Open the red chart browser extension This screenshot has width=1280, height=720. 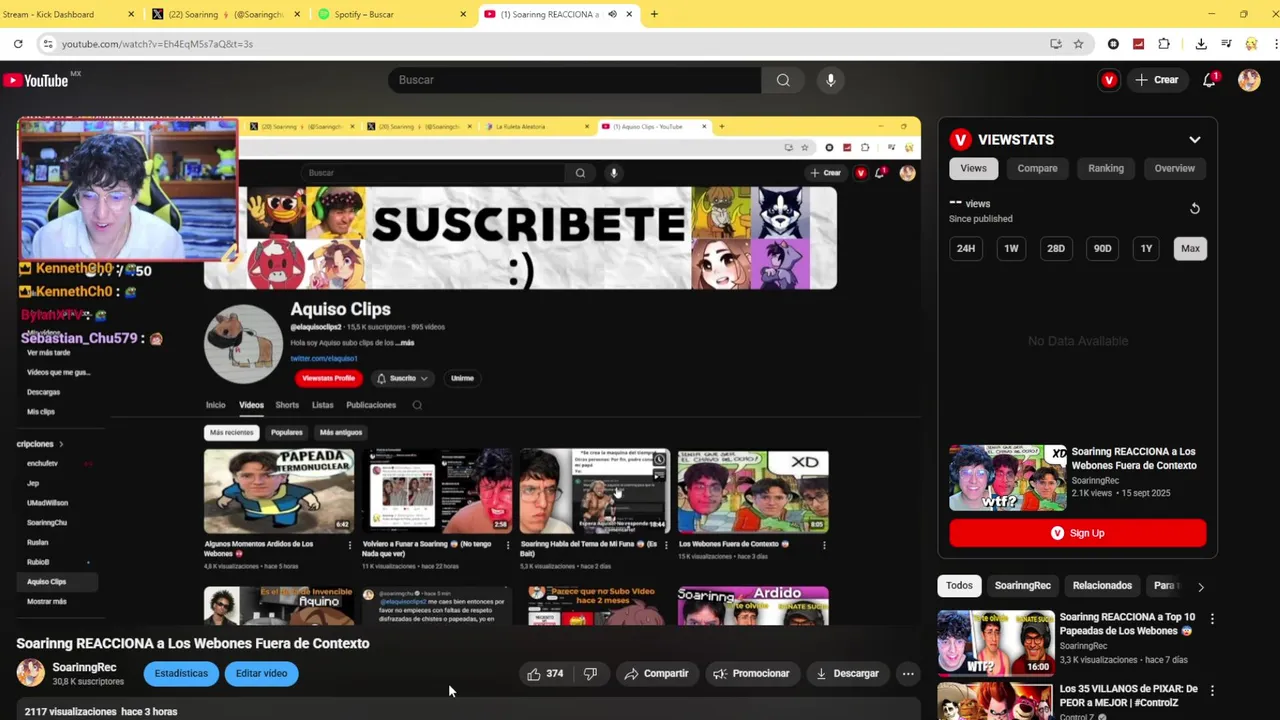(1138, 44)
